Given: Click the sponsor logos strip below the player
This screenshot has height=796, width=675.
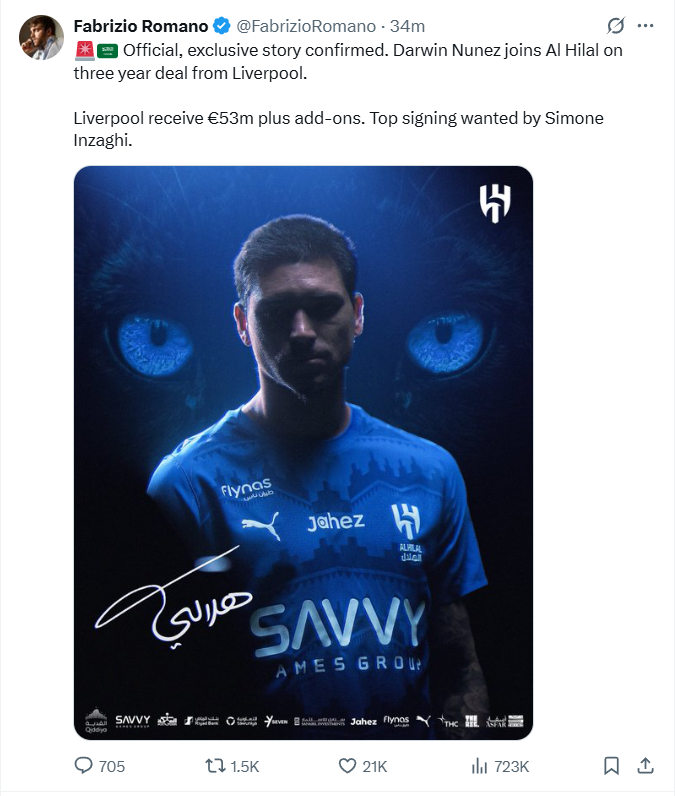Looking at the screenshot, I should (303, 720).
